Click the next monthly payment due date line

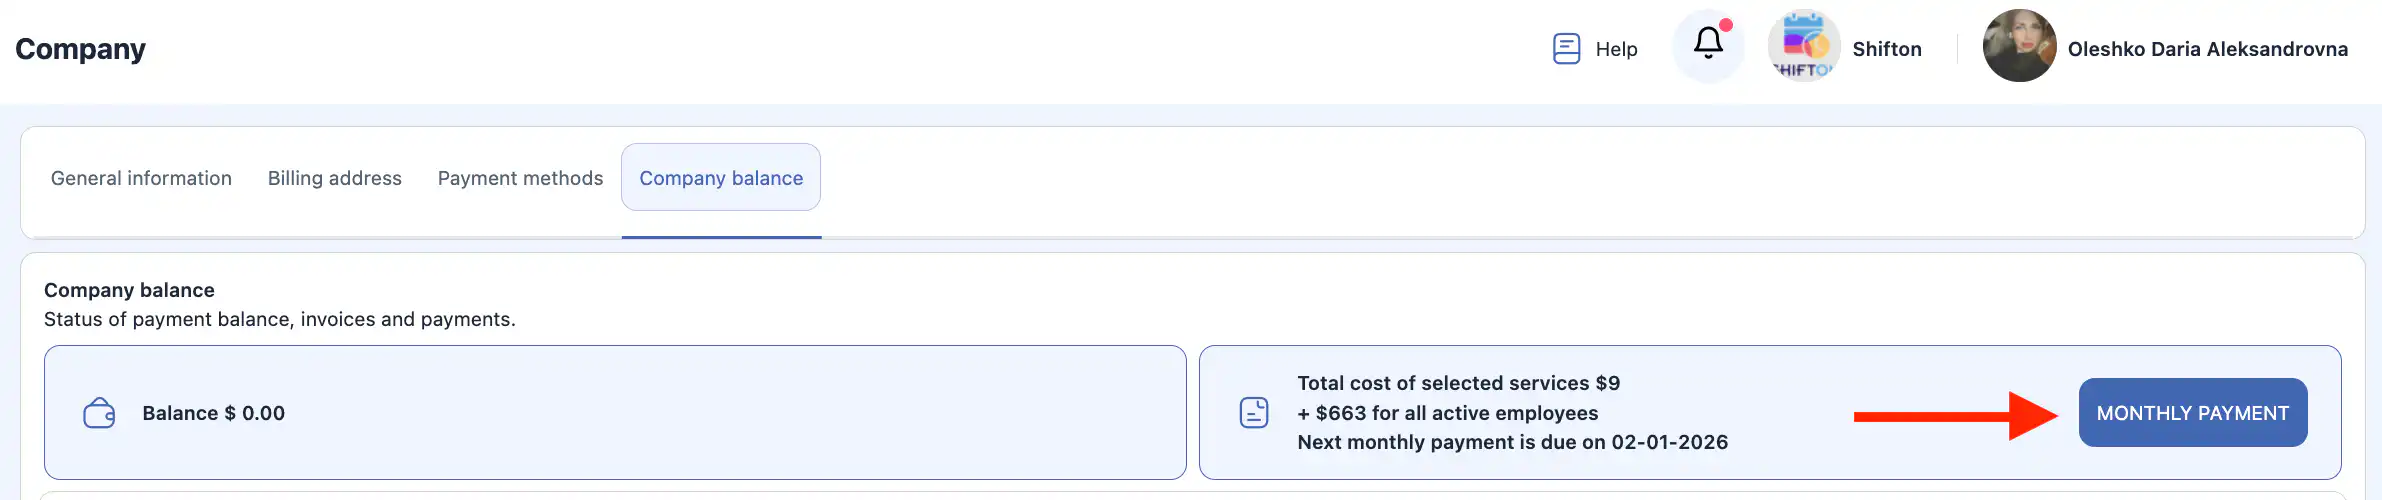click(1512, 442)
